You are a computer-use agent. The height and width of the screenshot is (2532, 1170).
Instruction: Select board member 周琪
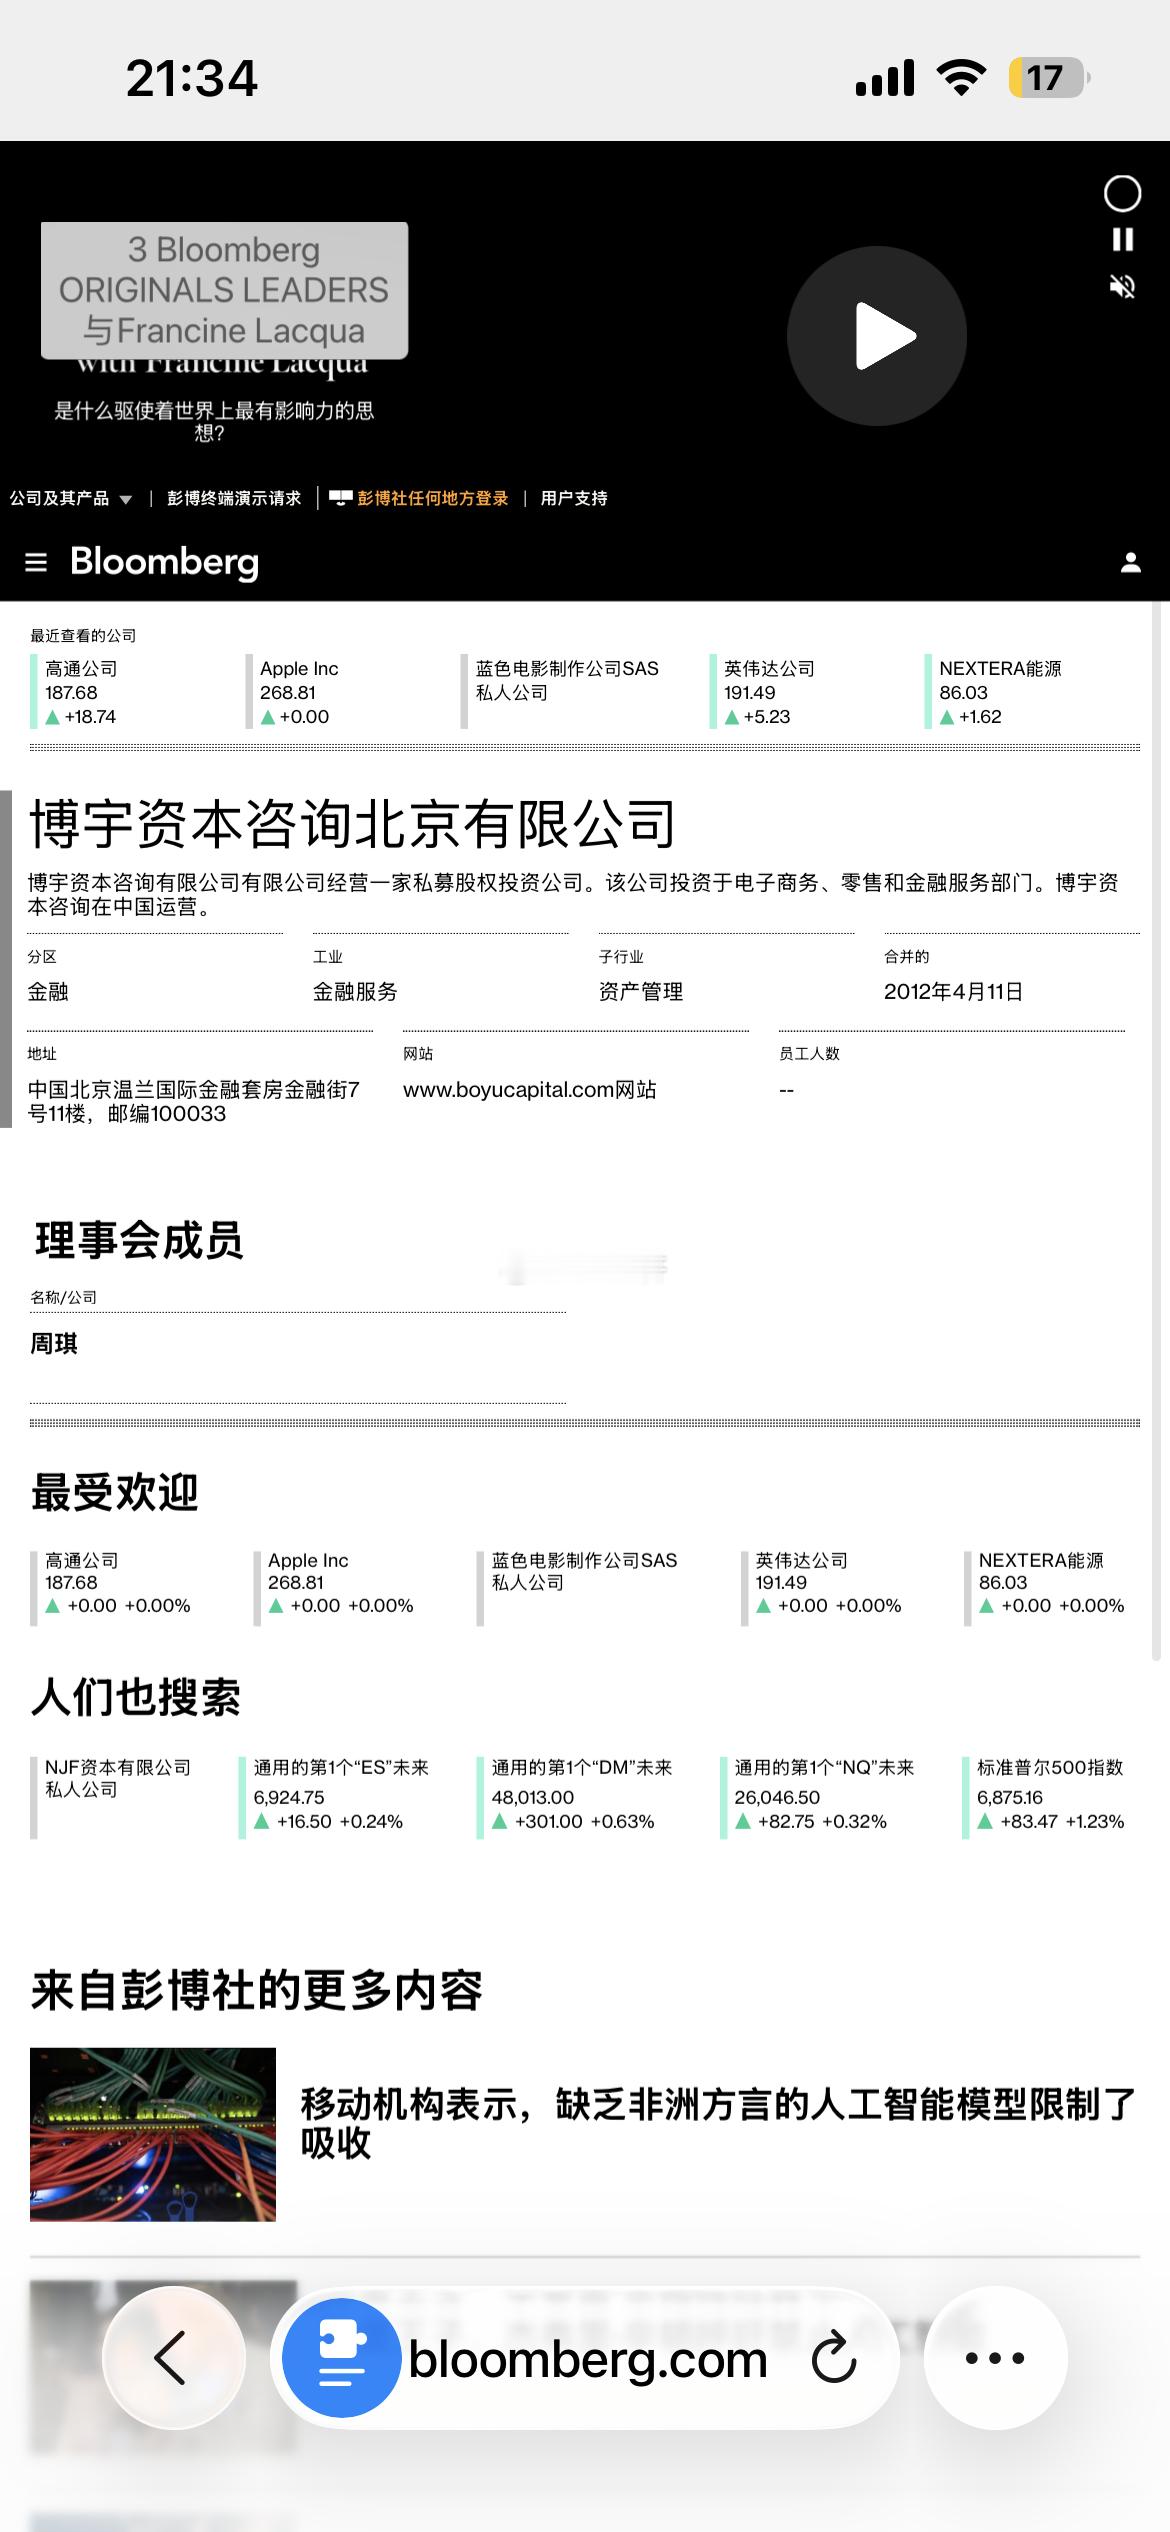click(54, 1343)
